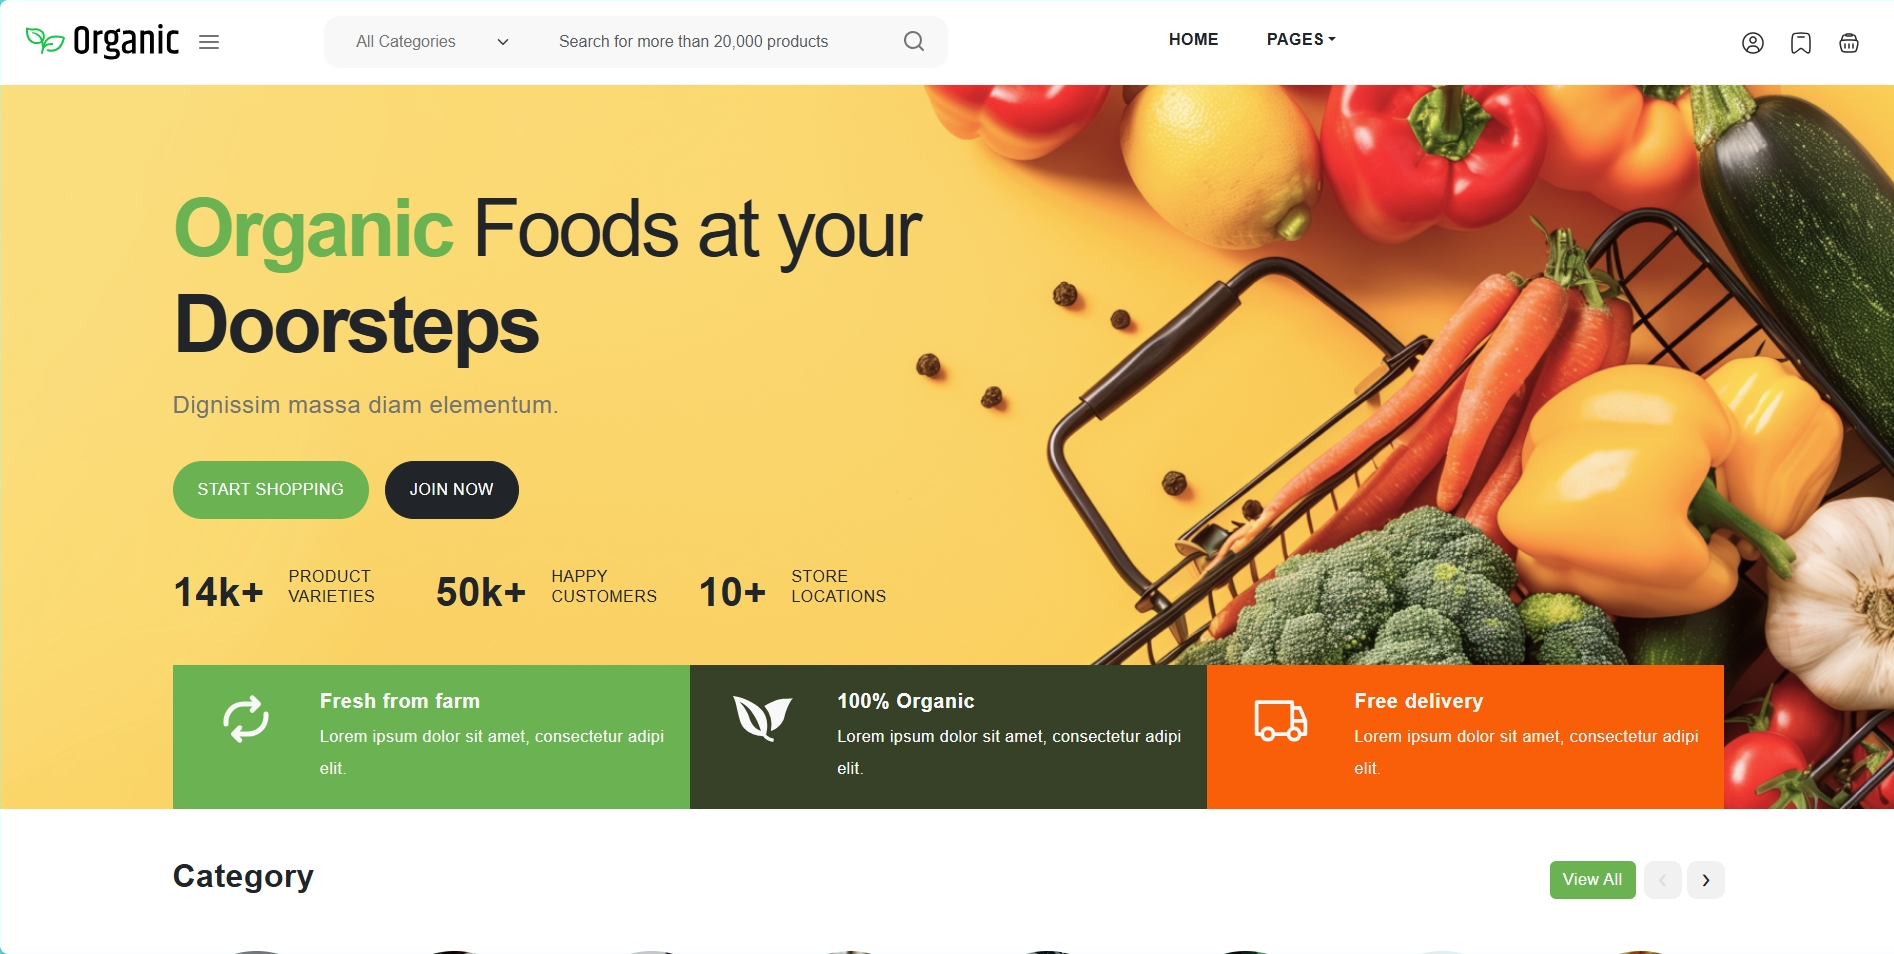The image size is (1894, 954).
Task: Click the Free delivery truck icon
Action: tap(1281, 720)
